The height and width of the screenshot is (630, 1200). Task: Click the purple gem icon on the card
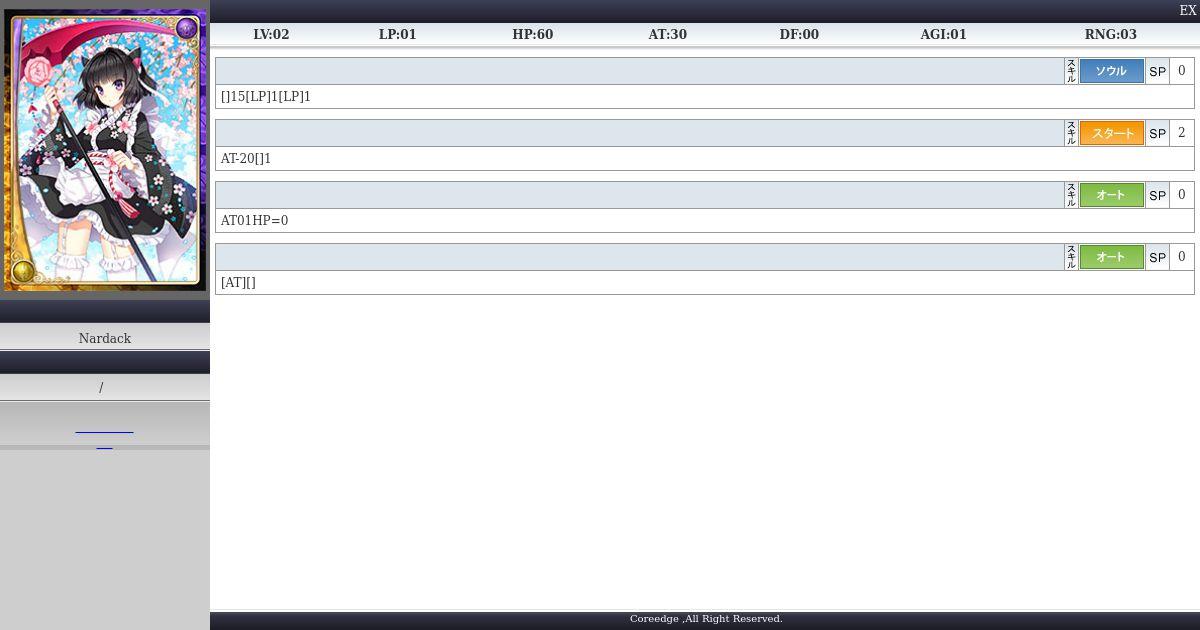coord(186,28)
